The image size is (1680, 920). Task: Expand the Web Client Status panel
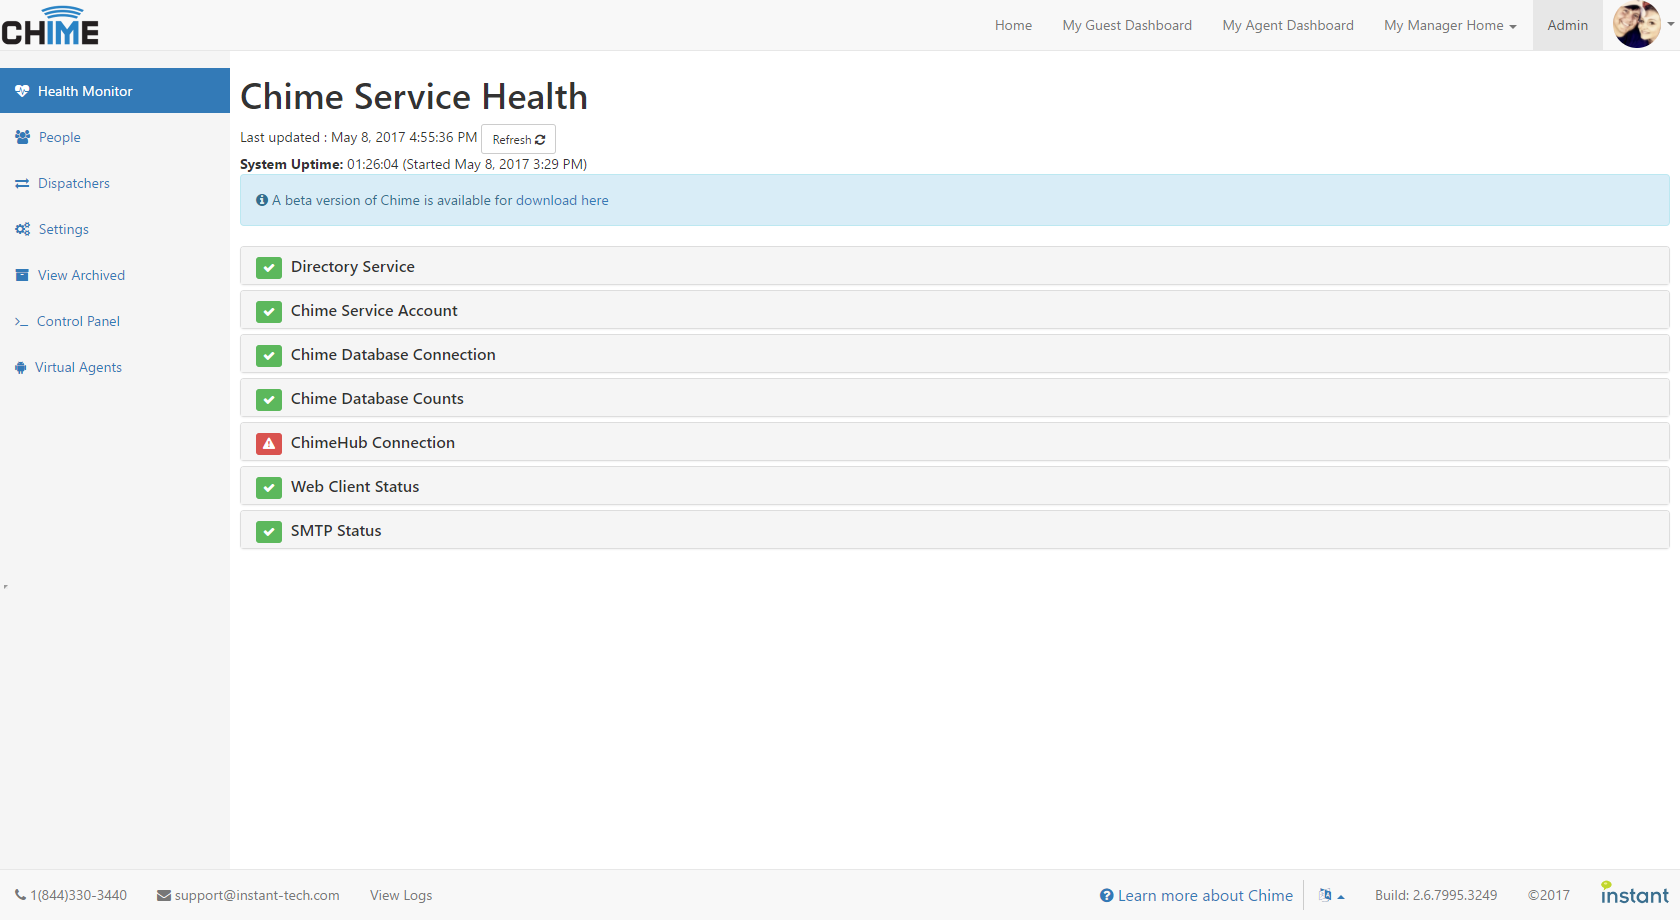[x=955, y=486]
